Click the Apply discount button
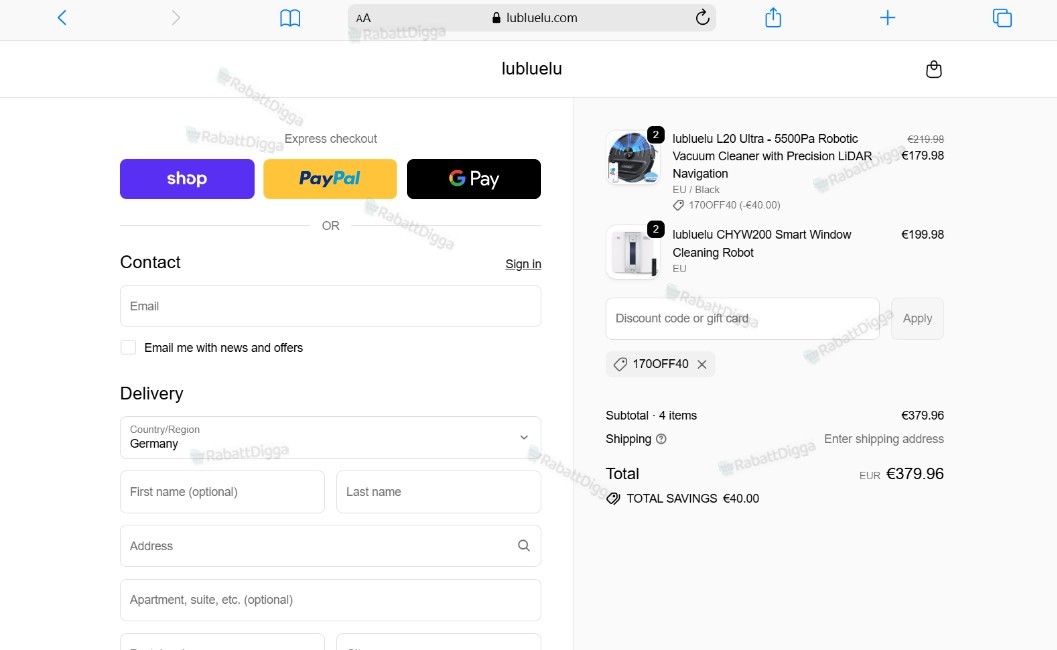The width and height of the screenshot is (1057, 650). click(917, 318)
